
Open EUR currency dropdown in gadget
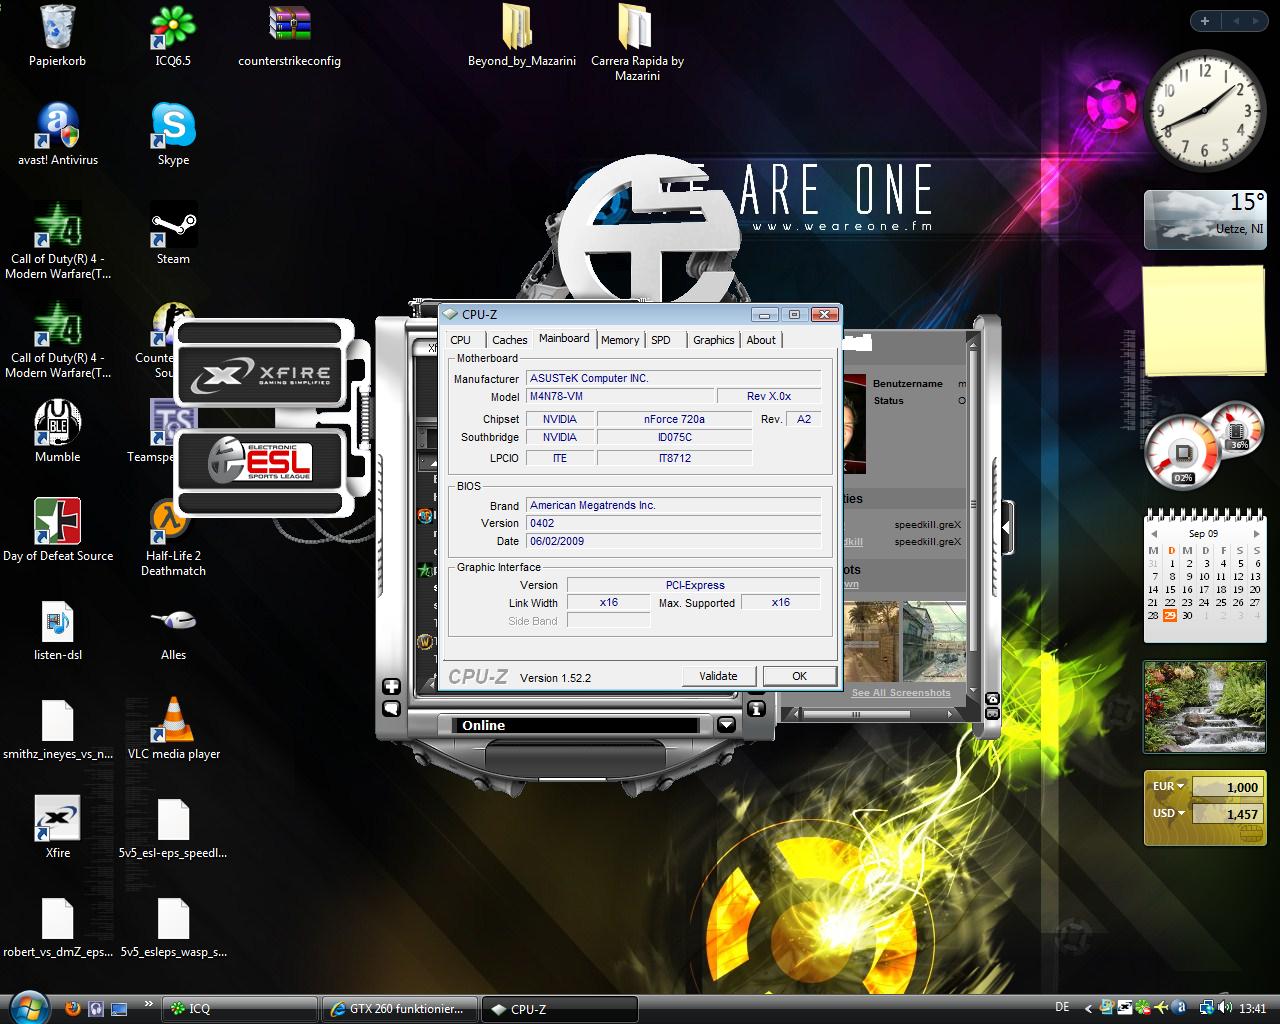(x=1168, y=786)
